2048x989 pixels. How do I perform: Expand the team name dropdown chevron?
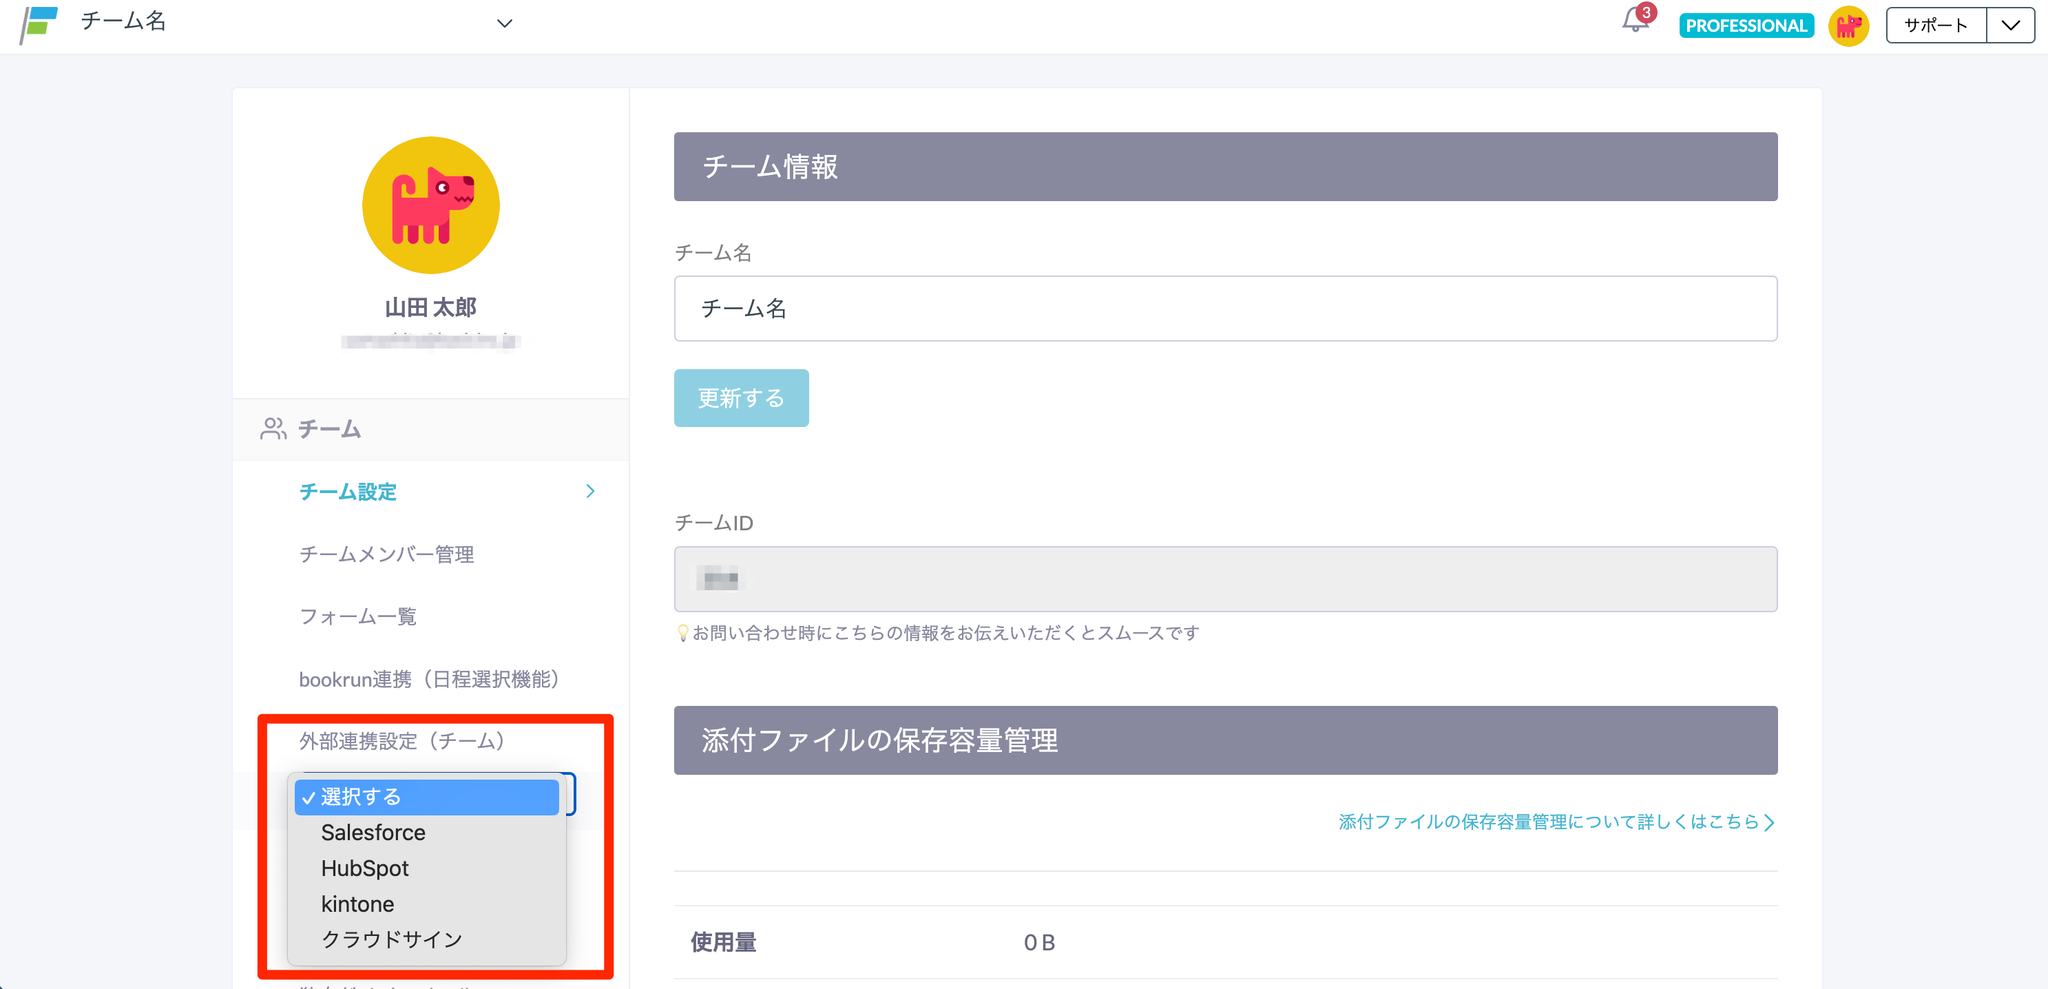(x=505, y=23)
